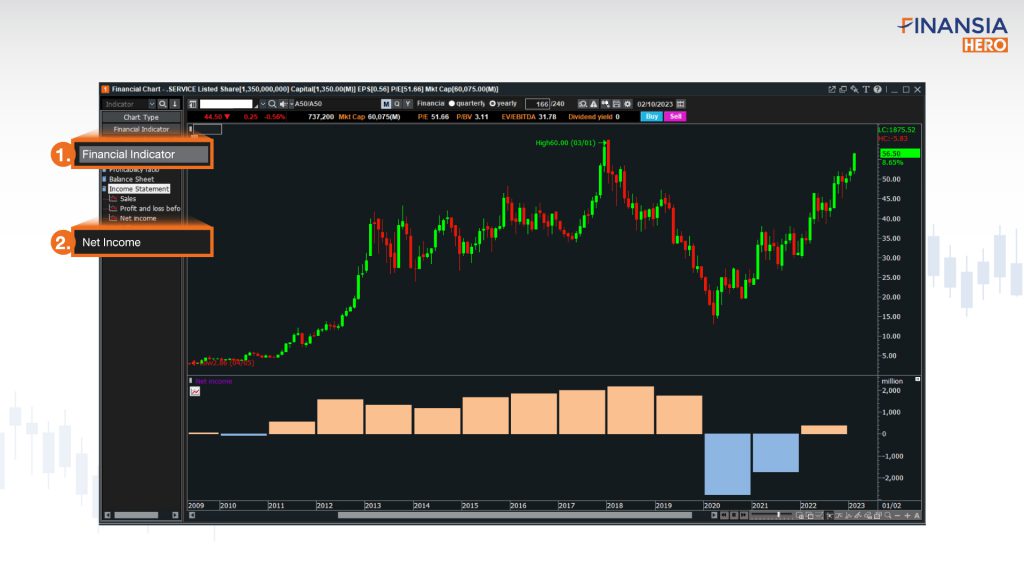Click the binoculars find icon
Image resolution: width=1024 pixels, height=576 pixels.
tap(605, 104)
